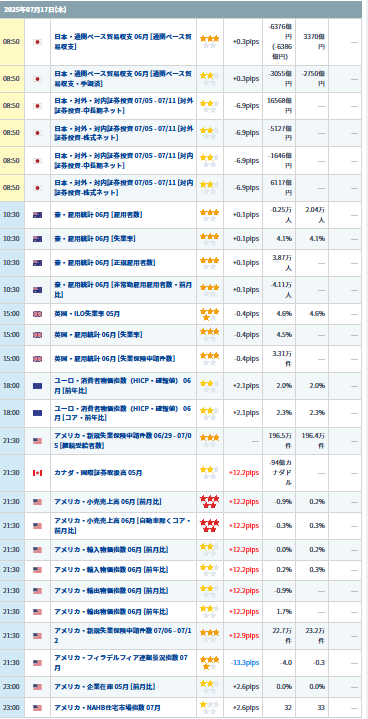
Task: Open アメリカ・NAHB住宅市場指数 07月 link
Action: click(108, 708)
